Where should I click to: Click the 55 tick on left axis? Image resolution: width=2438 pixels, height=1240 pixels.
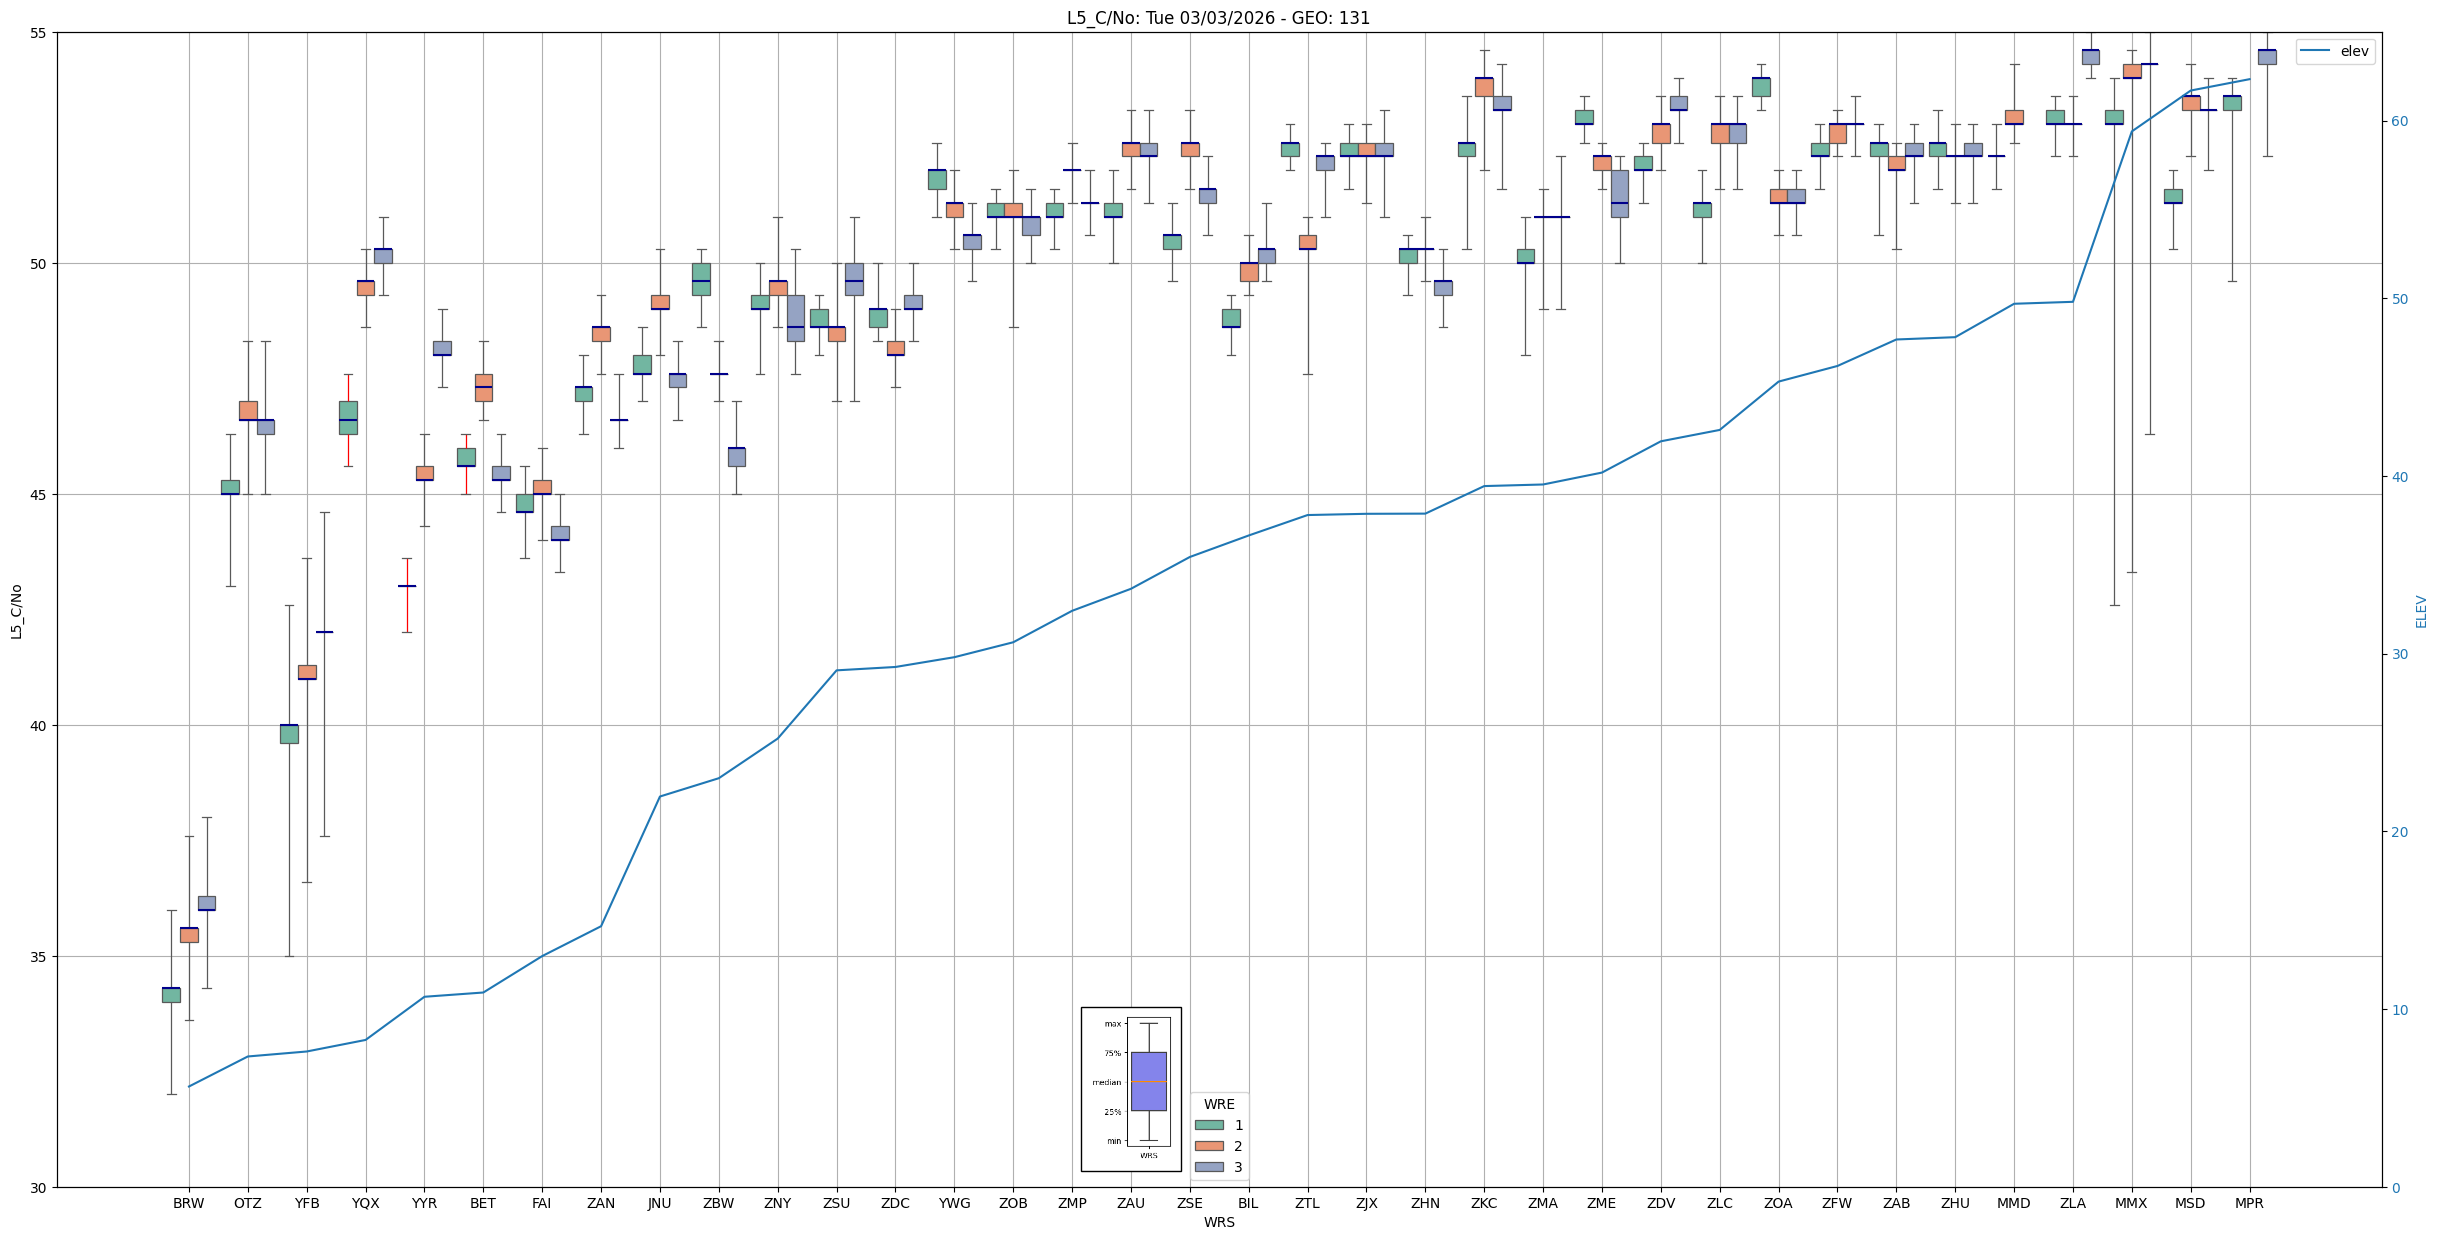coord(39,33)
